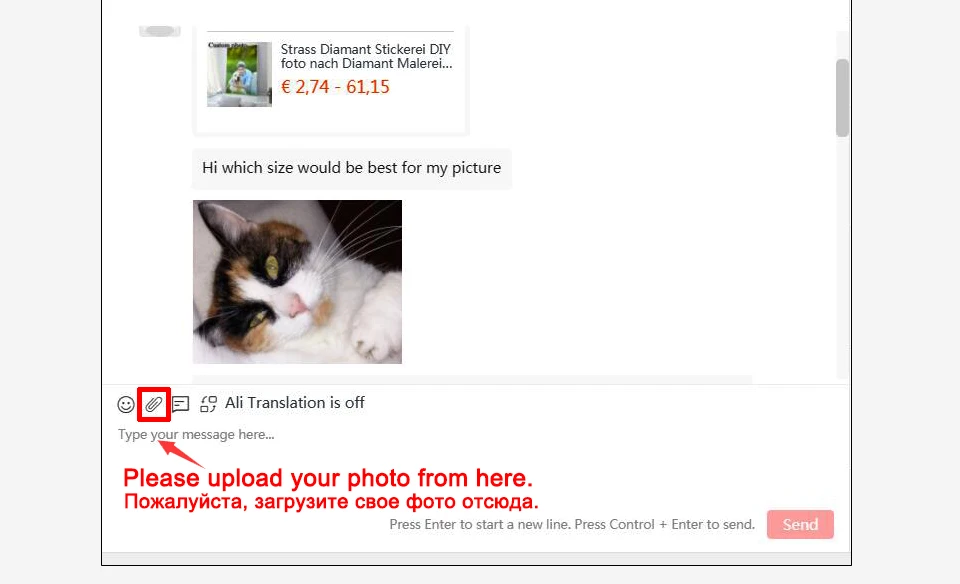The image size is (960, 584).
Task: Toggle the 'Ali Translation is off' label
Action: pos(294,403)
